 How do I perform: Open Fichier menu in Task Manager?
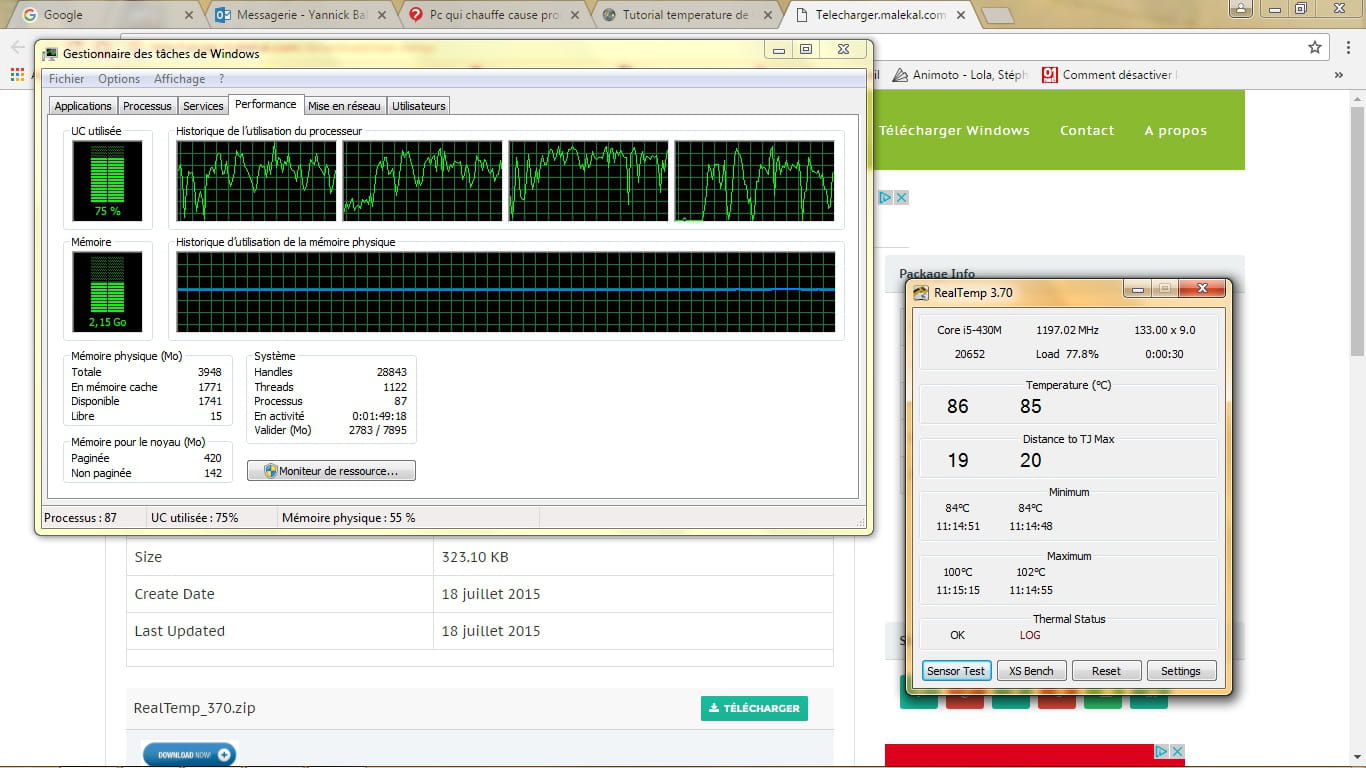pyautogui.click(x=67, y=79)
